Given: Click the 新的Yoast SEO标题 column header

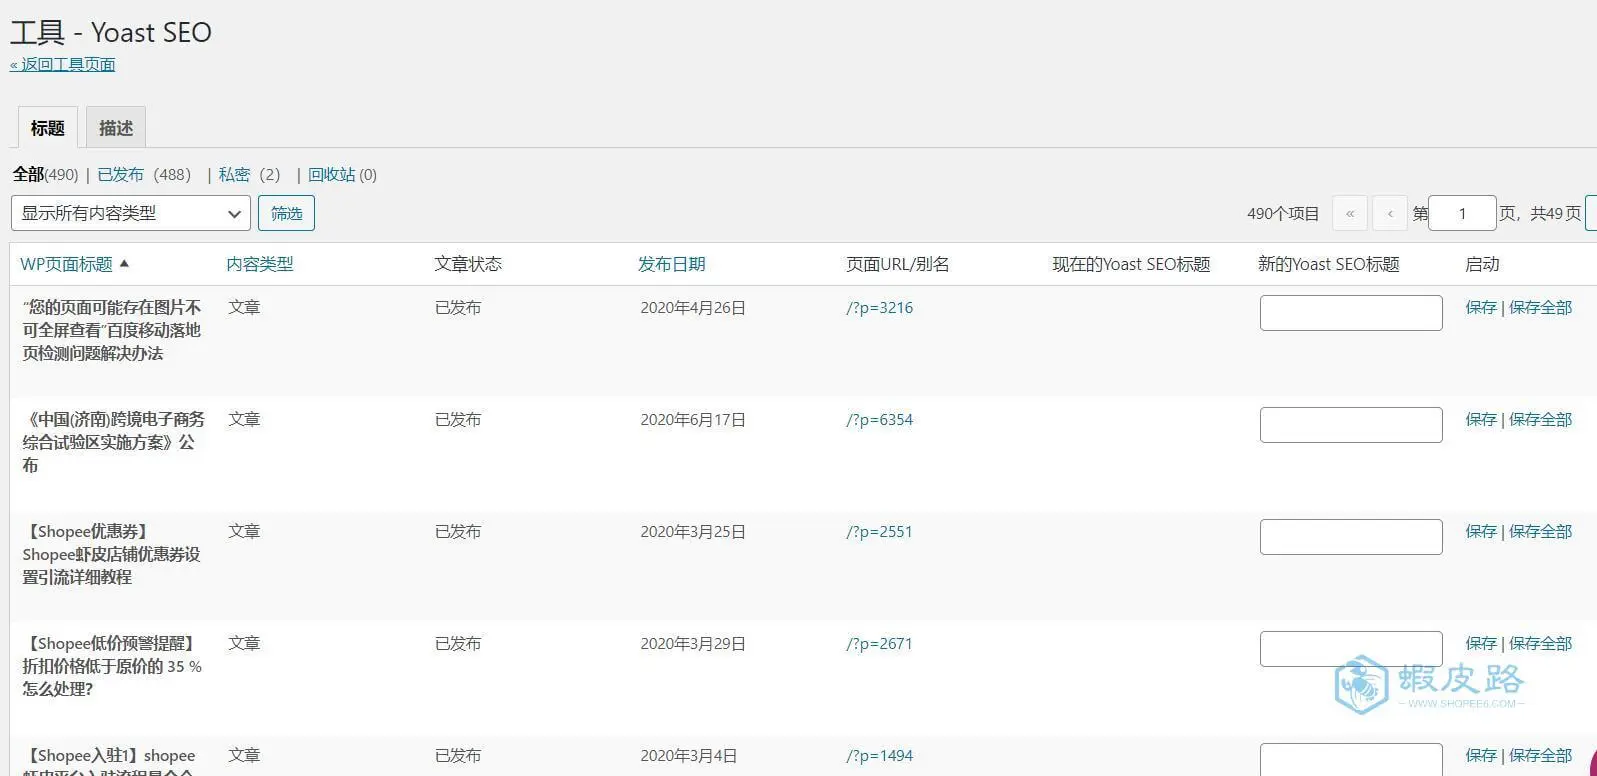Looking at the screenshot, I should 1328,264.
